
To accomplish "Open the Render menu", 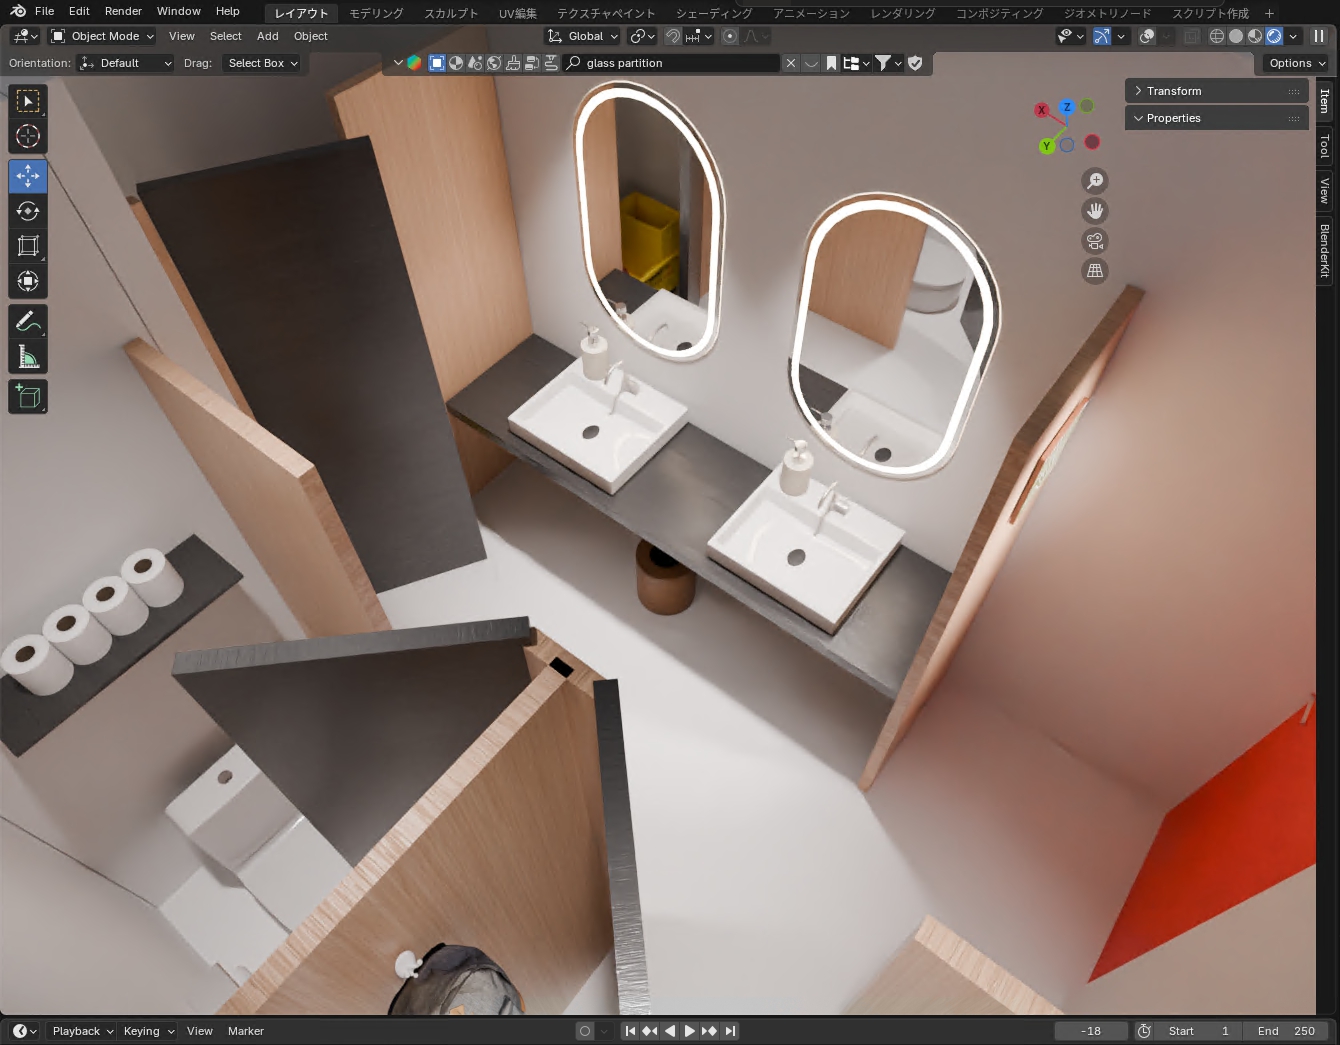I will tap(123, 11).
